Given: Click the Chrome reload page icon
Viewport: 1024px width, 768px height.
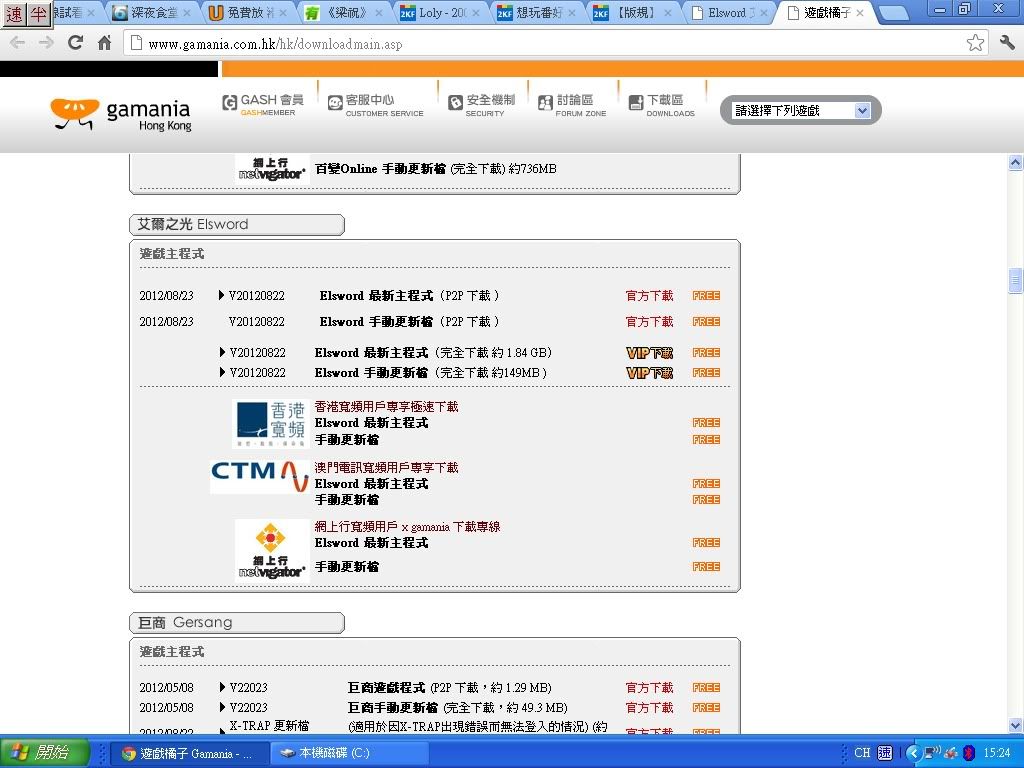Looking at the screenshot, I should tap(75, 43).
